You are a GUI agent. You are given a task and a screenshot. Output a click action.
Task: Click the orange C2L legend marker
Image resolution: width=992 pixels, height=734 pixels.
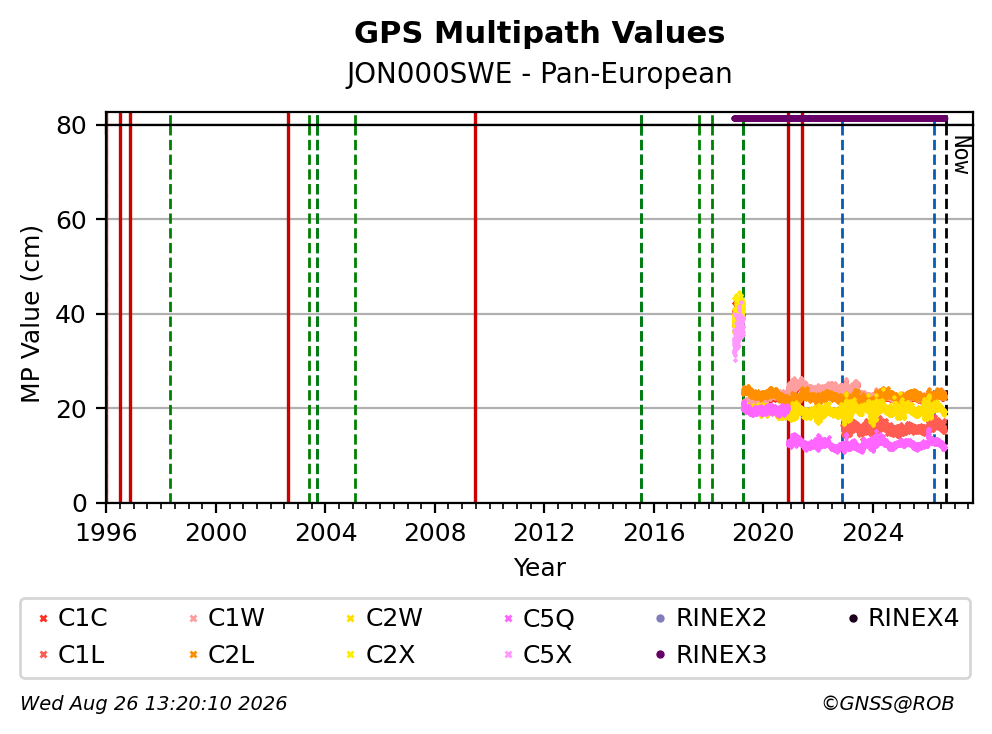coord(194,655)
